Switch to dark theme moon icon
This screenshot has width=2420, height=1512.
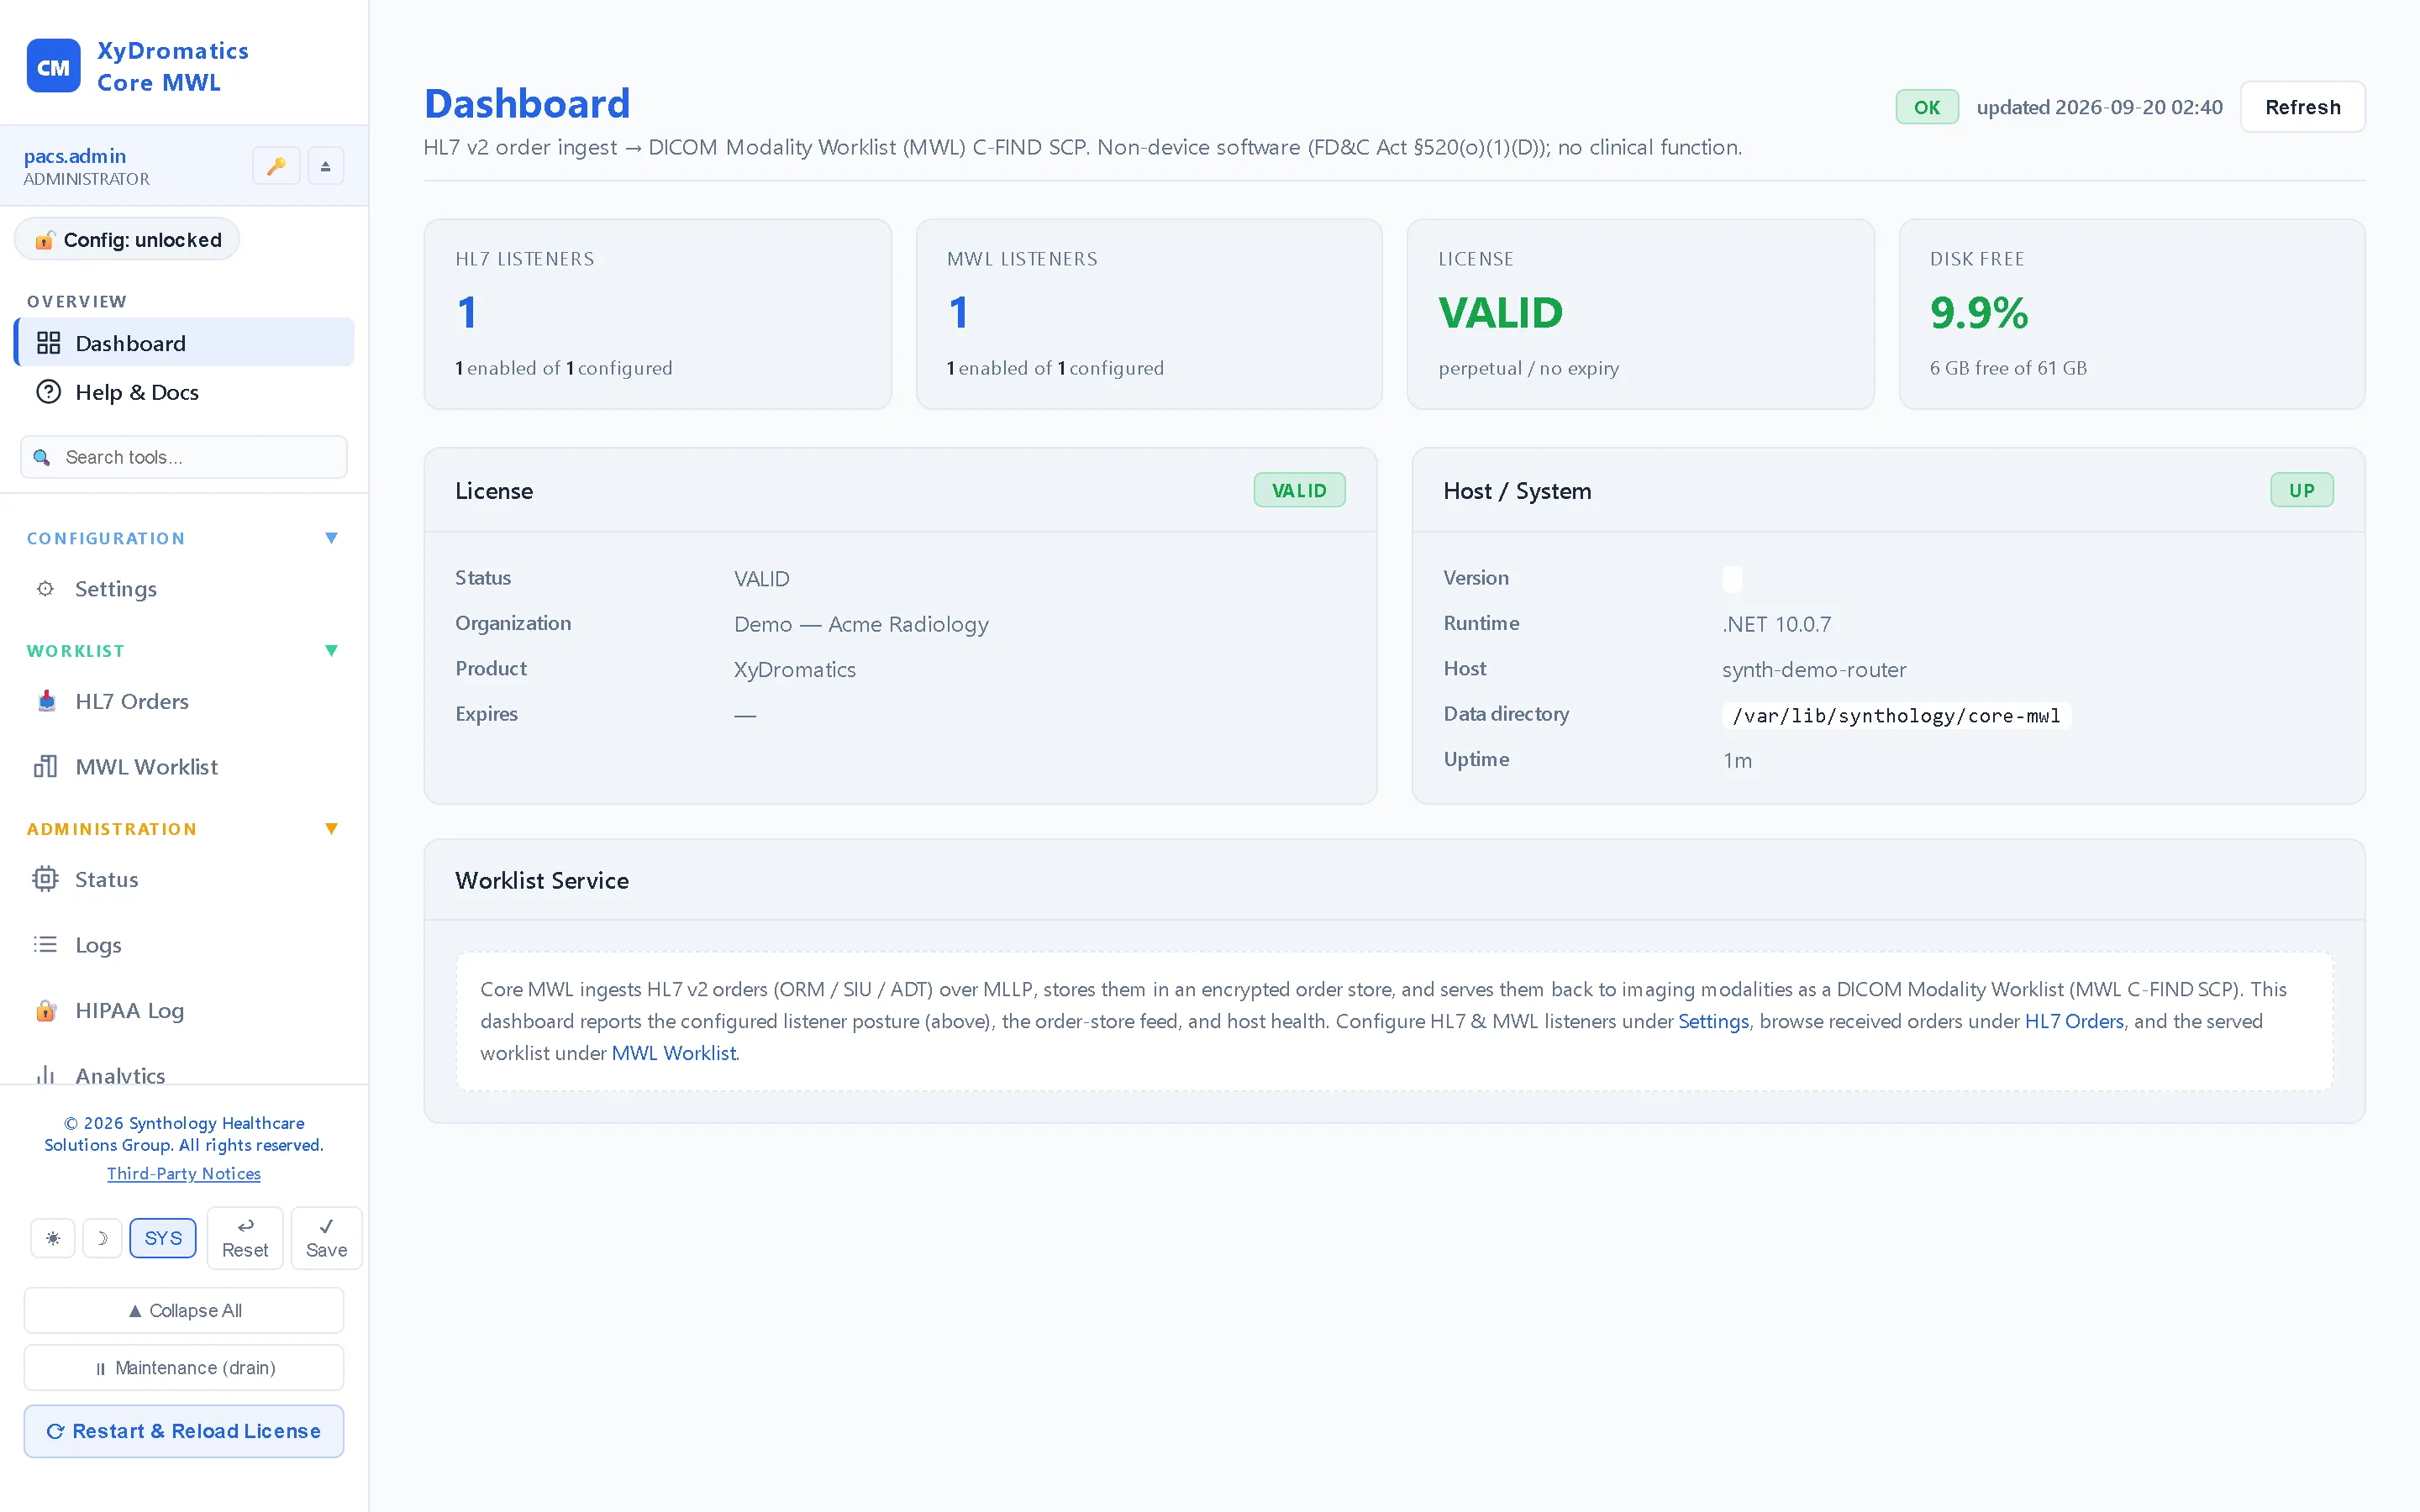[102, 1238]
